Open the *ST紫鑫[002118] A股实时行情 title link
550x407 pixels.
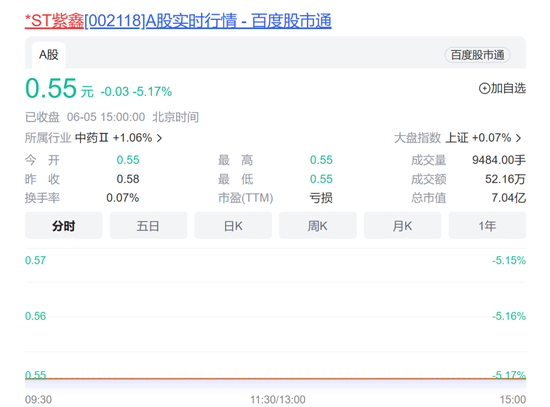pyautogui.click(x=178, y=21)
